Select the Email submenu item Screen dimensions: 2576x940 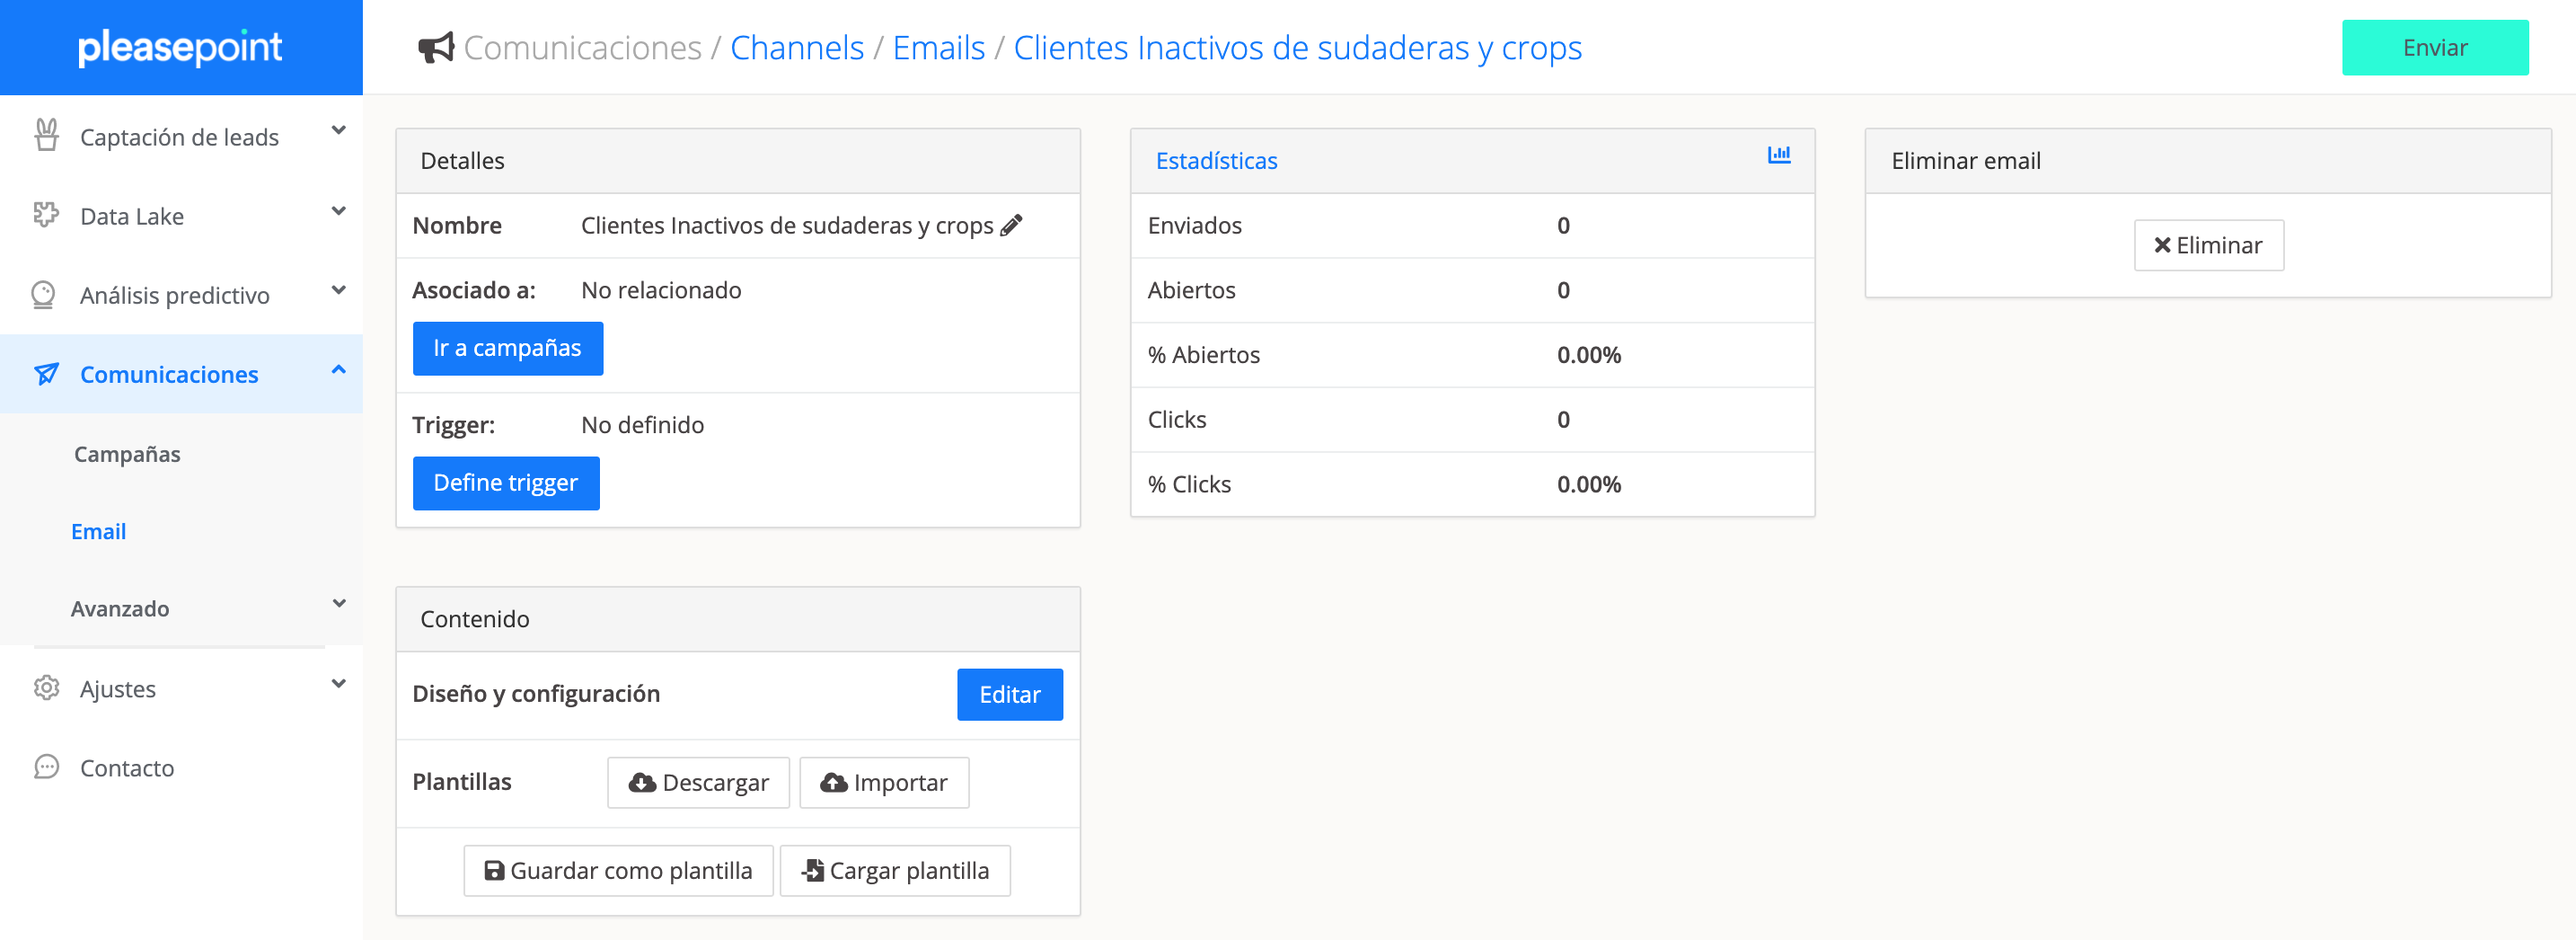pos(98,531)
